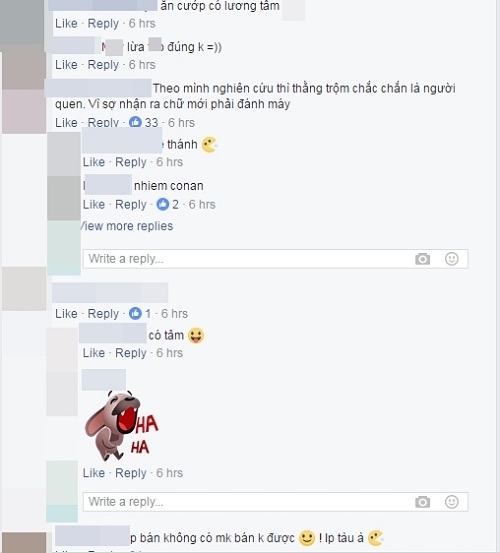Open the emoji picker in the lower reply box
Image resolution: width=500 pixels, height=553 pixels.
pyautogui.click(x=452, y=502)
